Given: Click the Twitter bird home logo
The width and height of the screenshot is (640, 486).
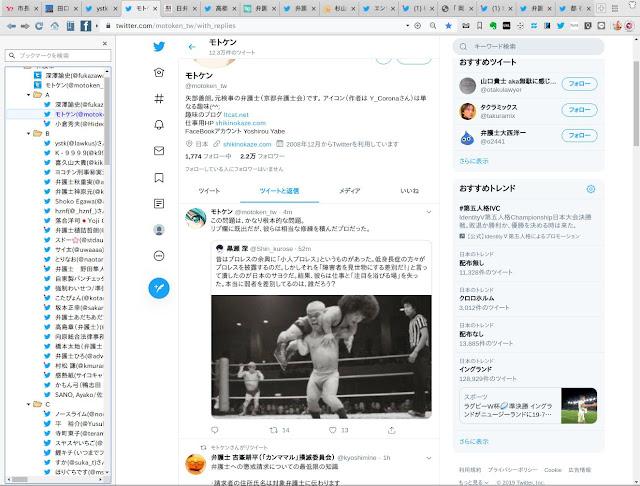Looking at the screenshot, I should click(159, 47).
